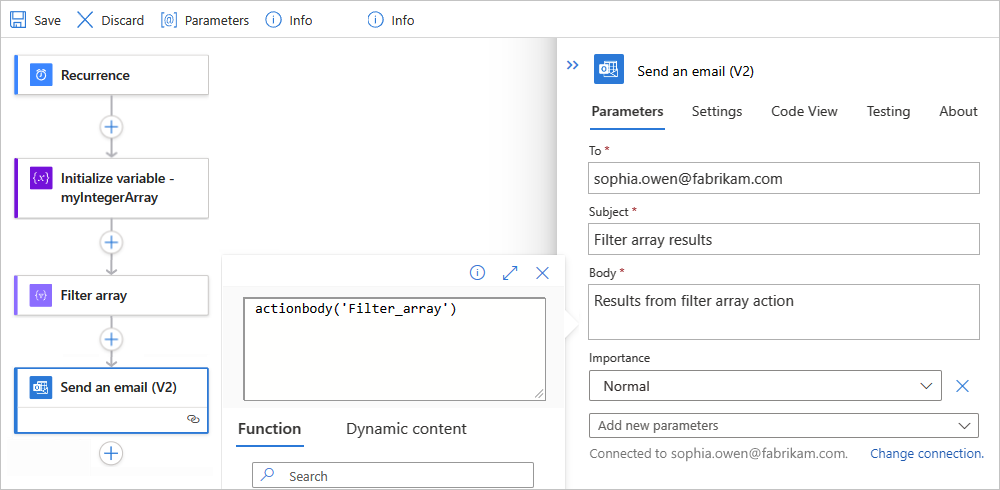Select the Send an email (V2) step
Screen dimensions: 1000x490
click(x=118, y=387)
